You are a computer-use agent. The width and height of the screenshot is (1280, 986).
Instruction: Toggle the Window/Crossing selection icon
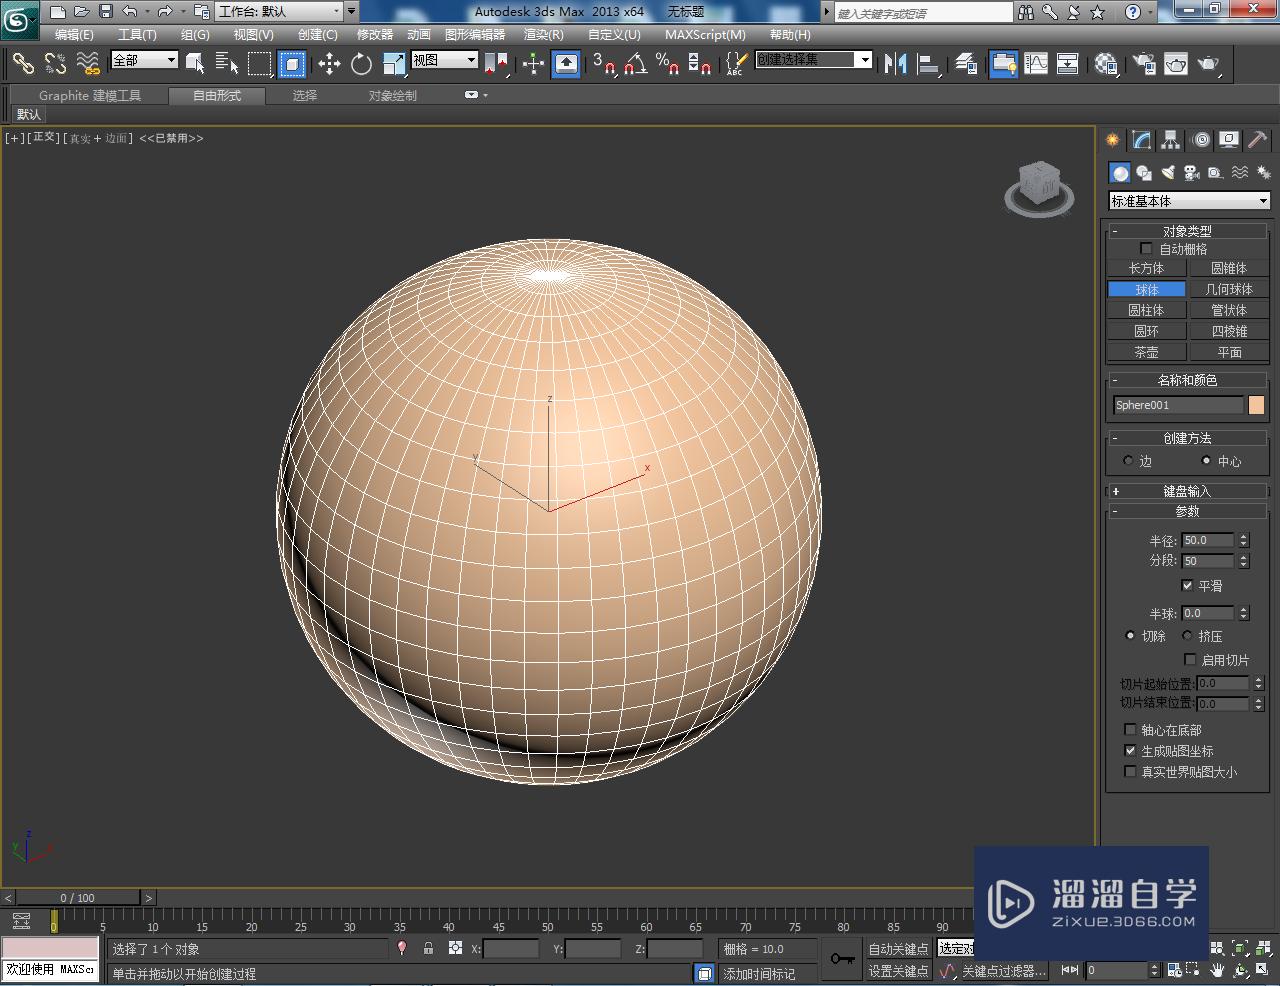click(292, 64)
